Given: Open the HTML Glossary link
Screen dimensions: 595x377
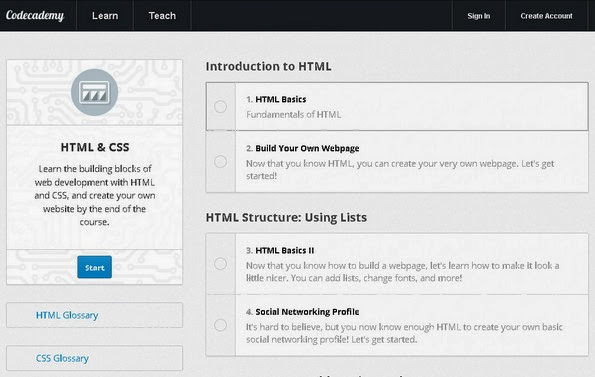Looking at the screenshot, I should coord(67,315).
